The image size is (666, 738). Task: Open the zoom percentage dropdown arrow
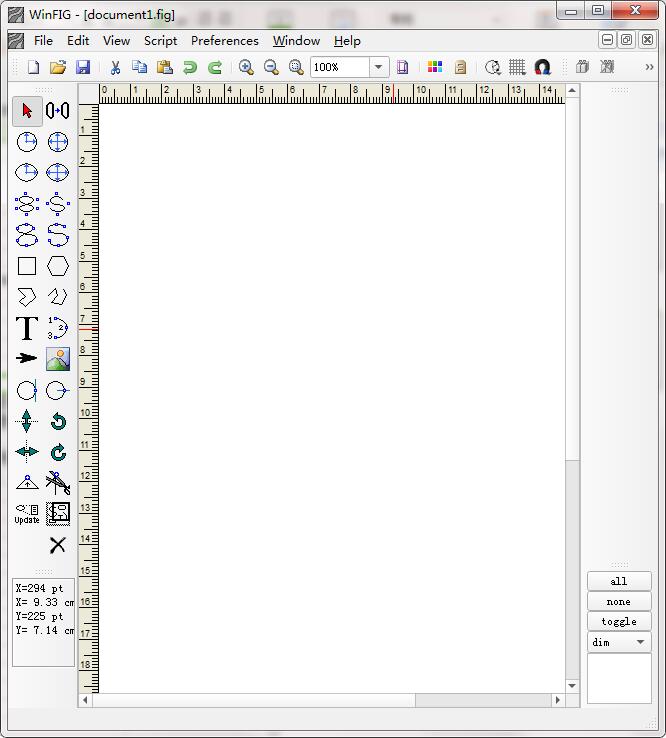click(x=378, y=67)
